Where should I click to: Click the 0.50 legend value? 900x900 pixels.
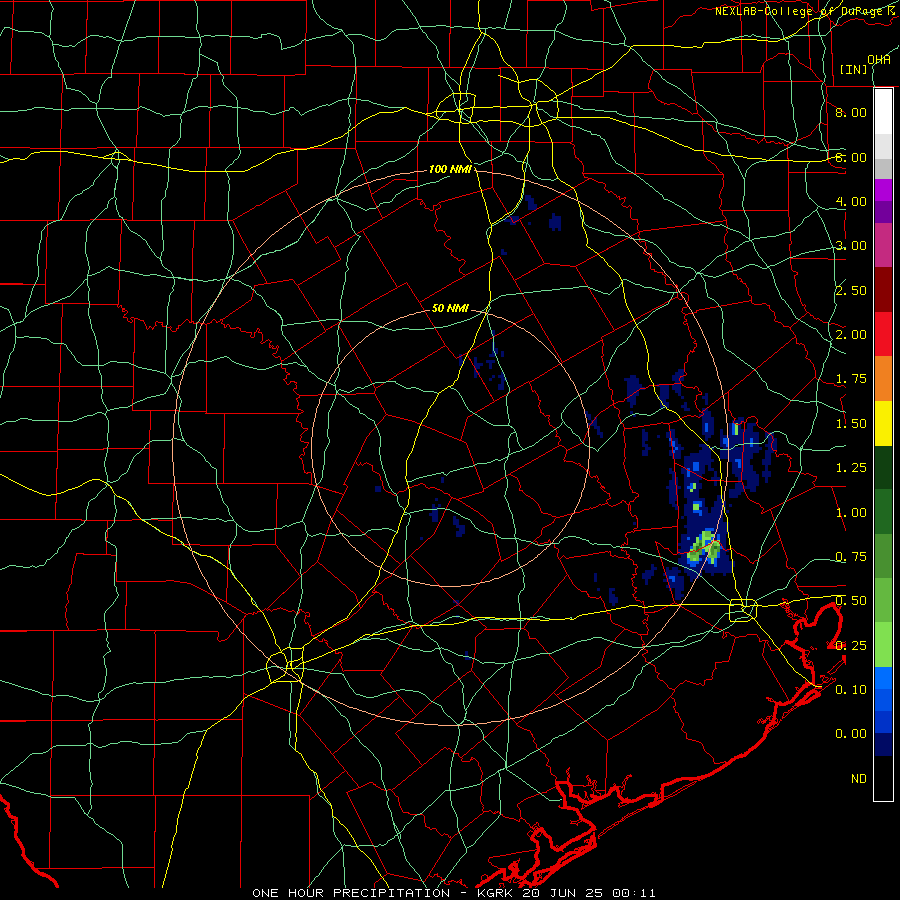click(851, 601)
